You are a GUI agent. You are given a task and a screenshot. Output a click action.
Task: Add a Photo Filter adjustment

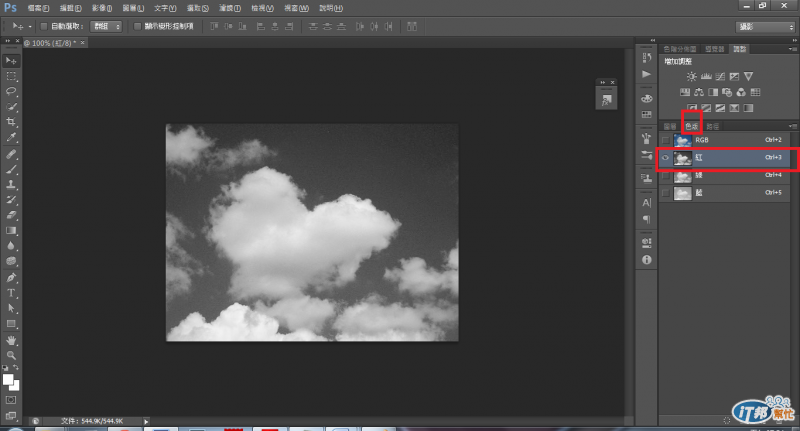[x=727, y=92]
